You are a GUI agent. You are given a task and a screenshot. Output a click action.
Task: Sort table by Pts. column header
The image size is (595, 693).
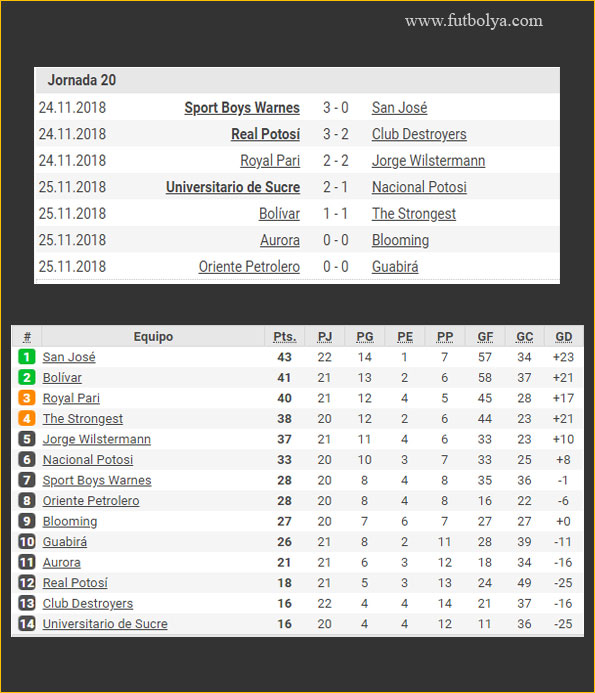point(285,337)
